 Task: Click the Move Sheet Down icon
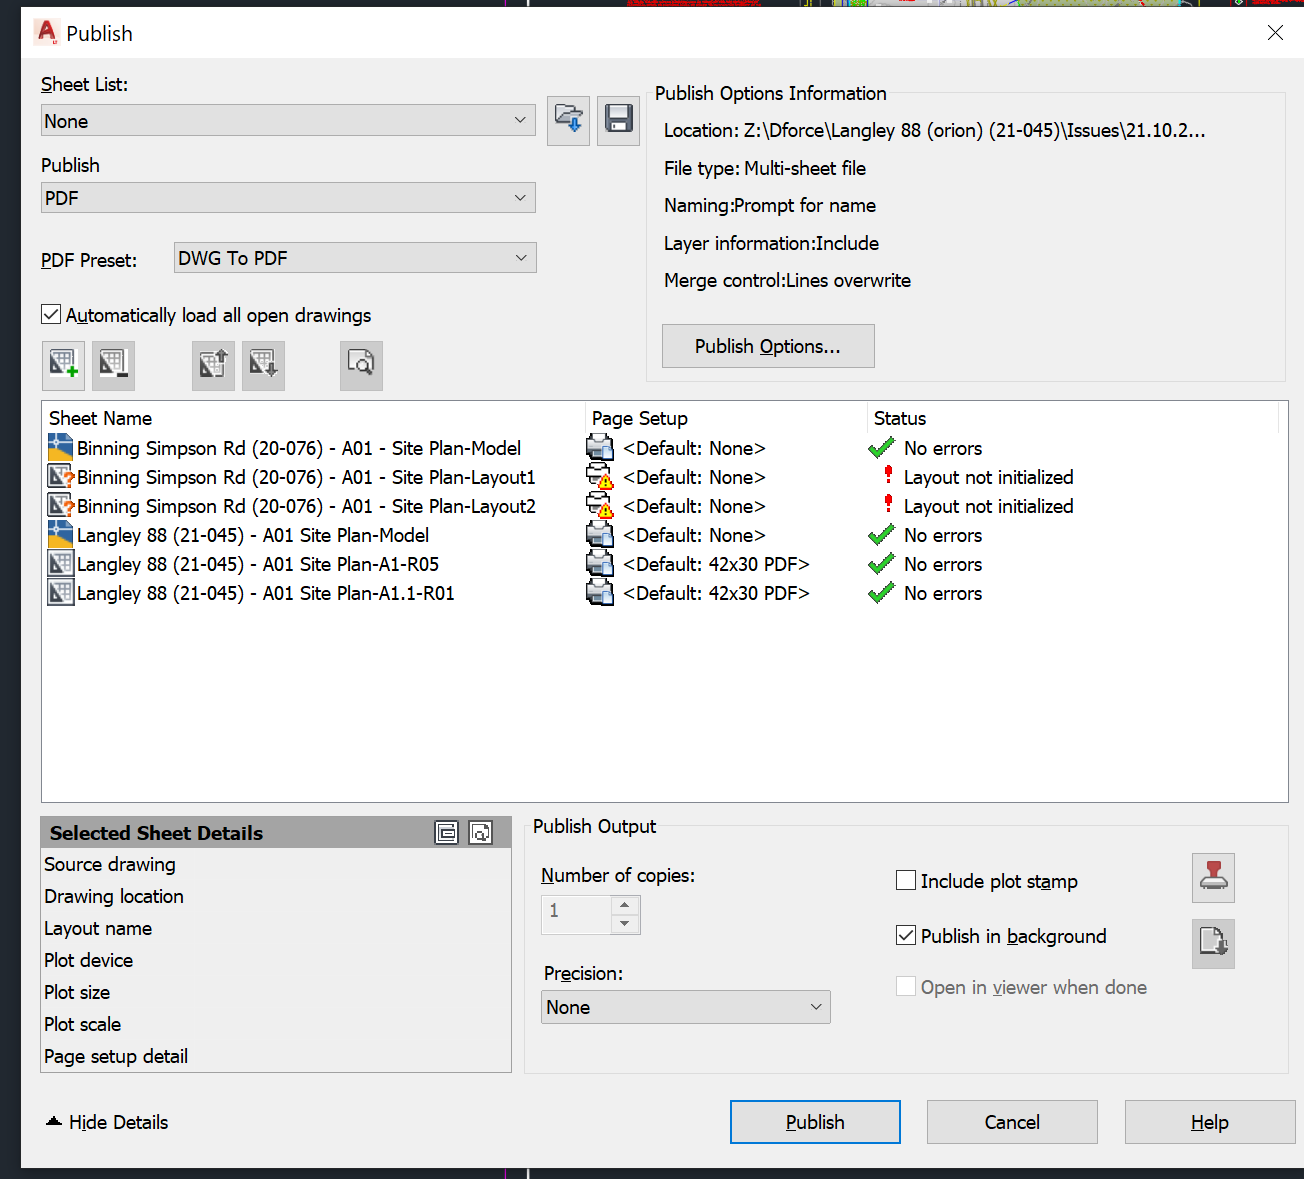coord(263,365)
